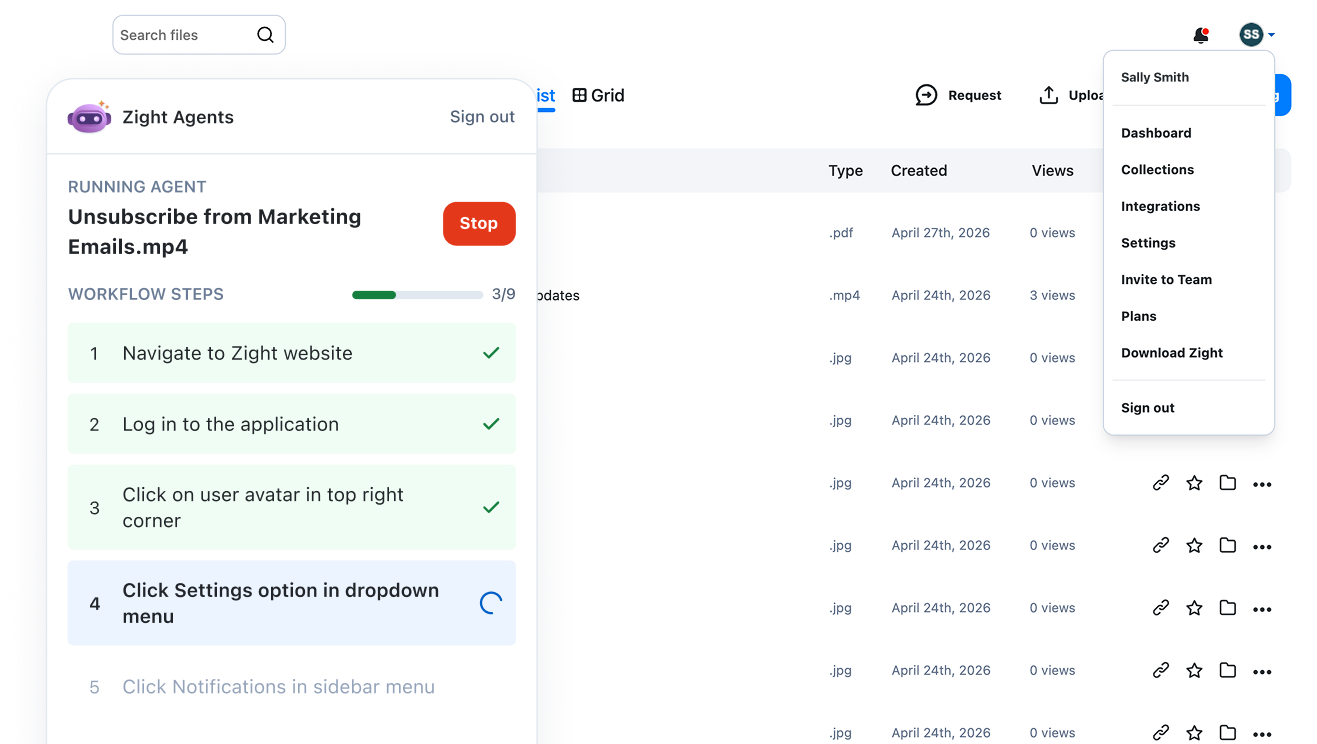Select step 5 Click Notifications in sidebar menu

click(292, 687)
